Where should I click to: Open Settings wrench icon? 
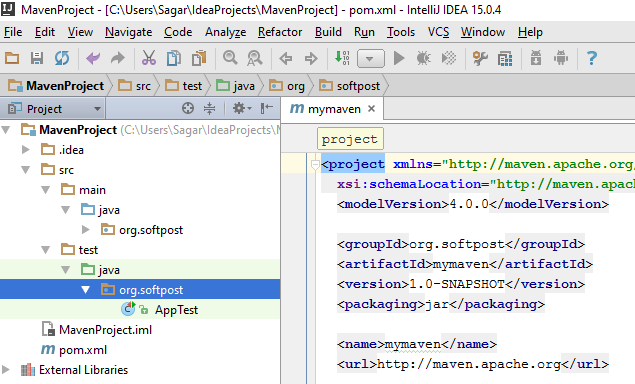tap(480, 58)
